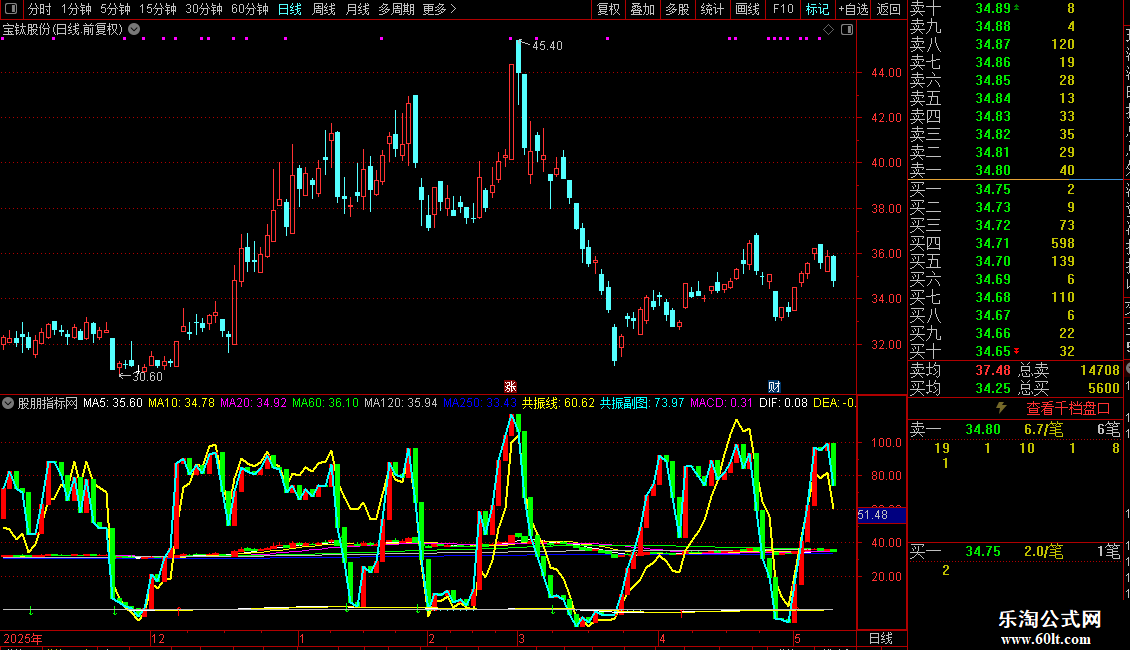Toggle the chart layout panel icon
This screenshot has height=650, width=1130.
[847, 30]
